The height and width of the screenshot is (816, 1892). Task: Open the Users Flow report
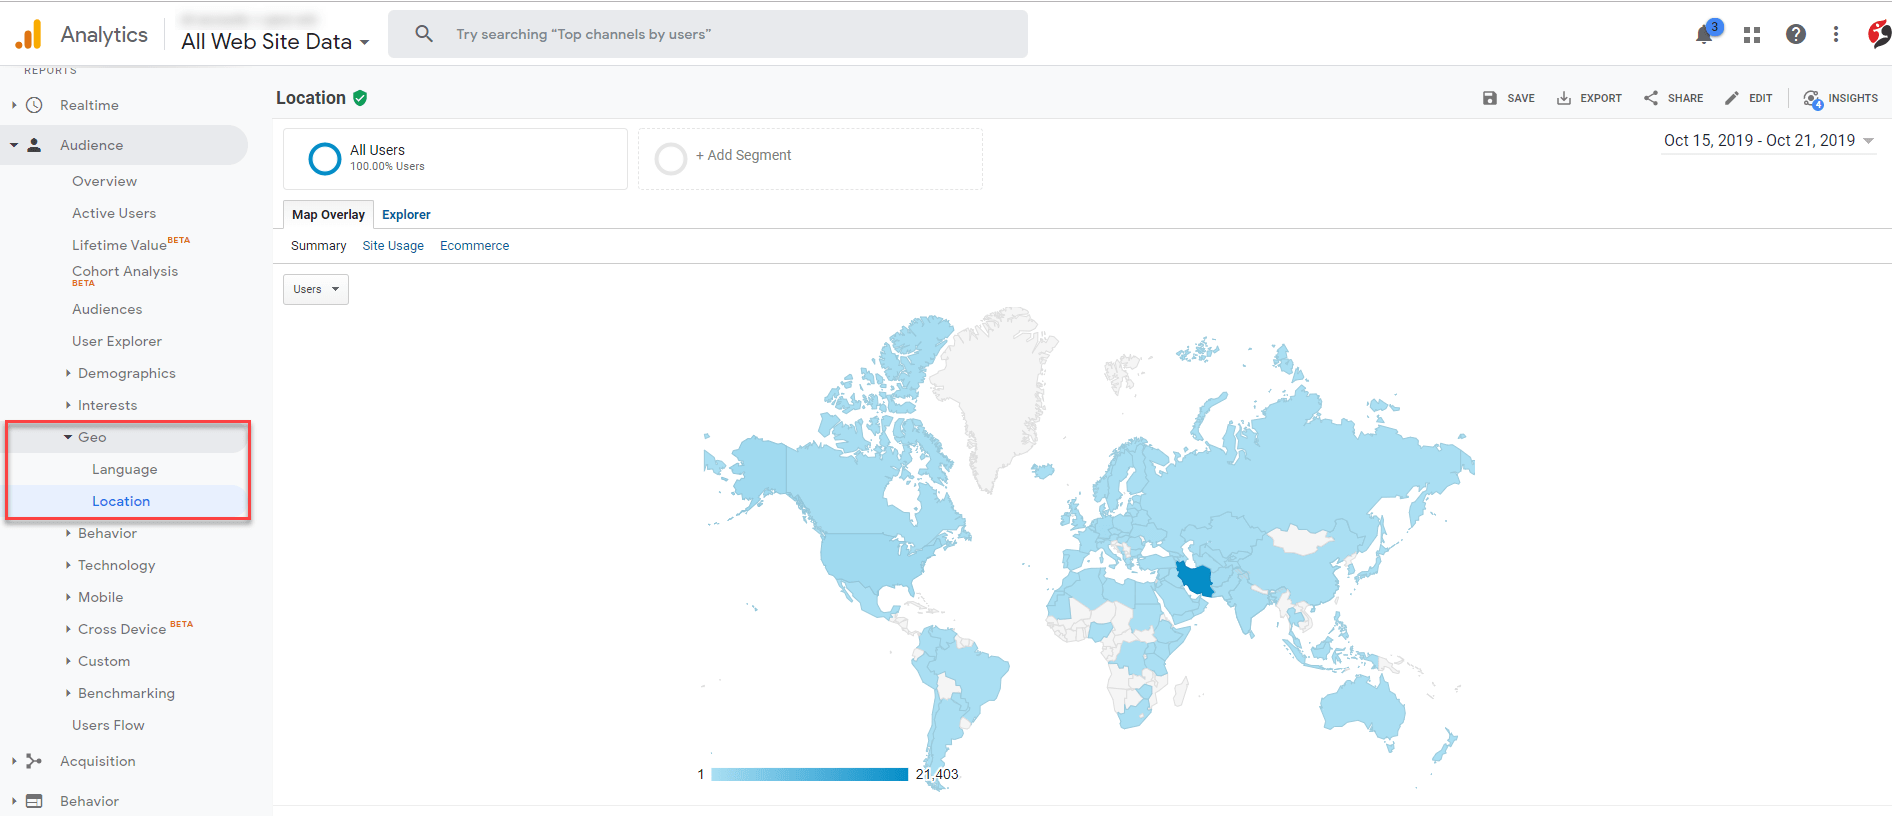click(108, 725)
